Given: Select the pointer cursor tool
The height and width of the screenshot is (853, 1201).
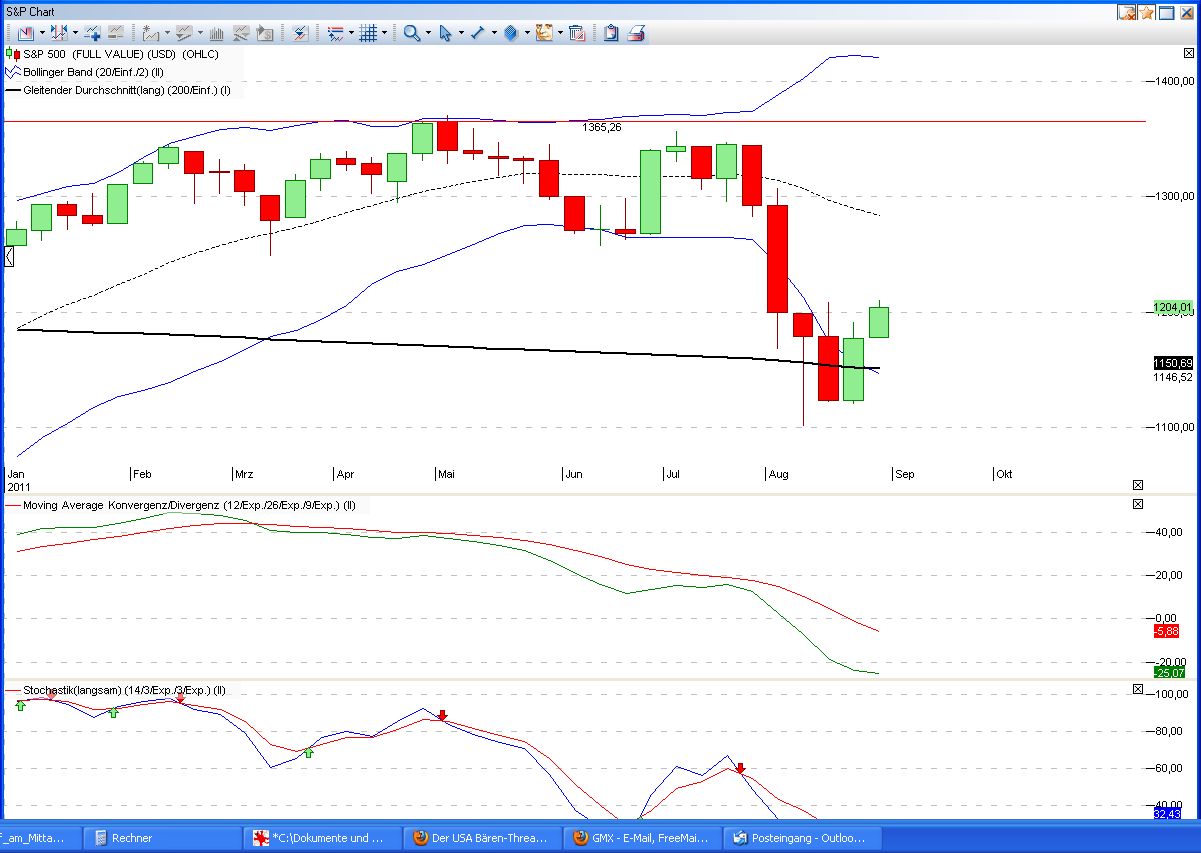Looking at the screenshot, I should point(445,33).
